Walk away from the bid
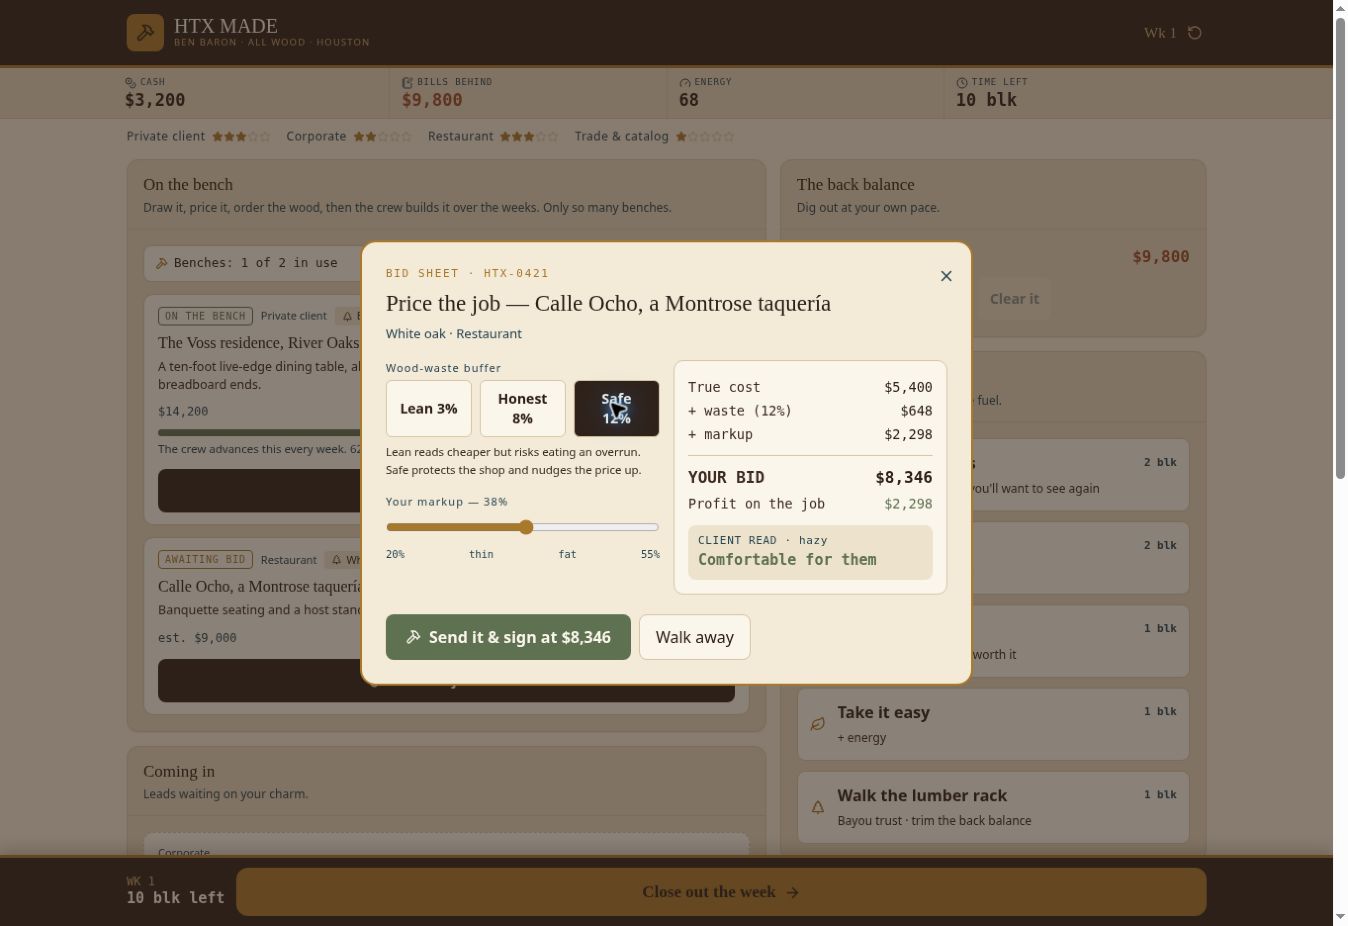1348x926 pixels. coord(695,637)
